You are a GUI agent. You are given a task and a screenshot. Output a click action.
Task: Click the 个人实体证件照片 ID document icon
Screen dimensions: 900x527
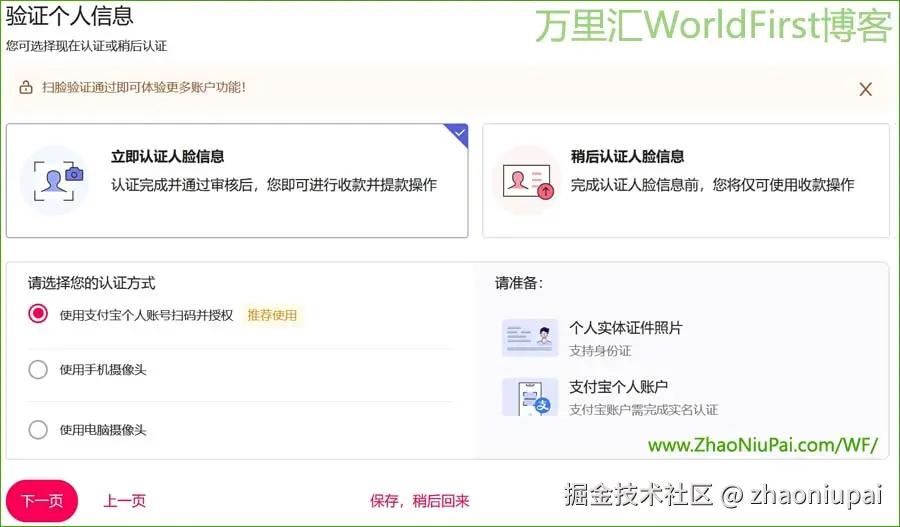[x=530, y=338]
